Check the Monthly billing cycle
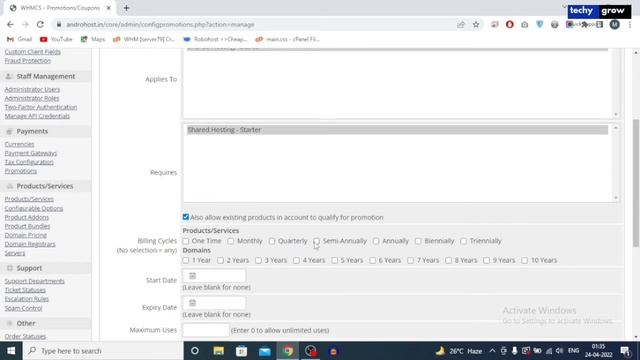This screenshot has height=360, width=640. point(231,241)
